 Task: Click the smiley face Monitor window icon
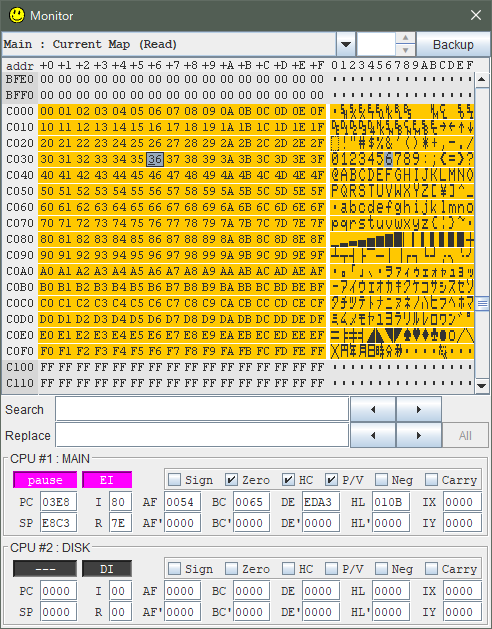[x=17, y=15]
